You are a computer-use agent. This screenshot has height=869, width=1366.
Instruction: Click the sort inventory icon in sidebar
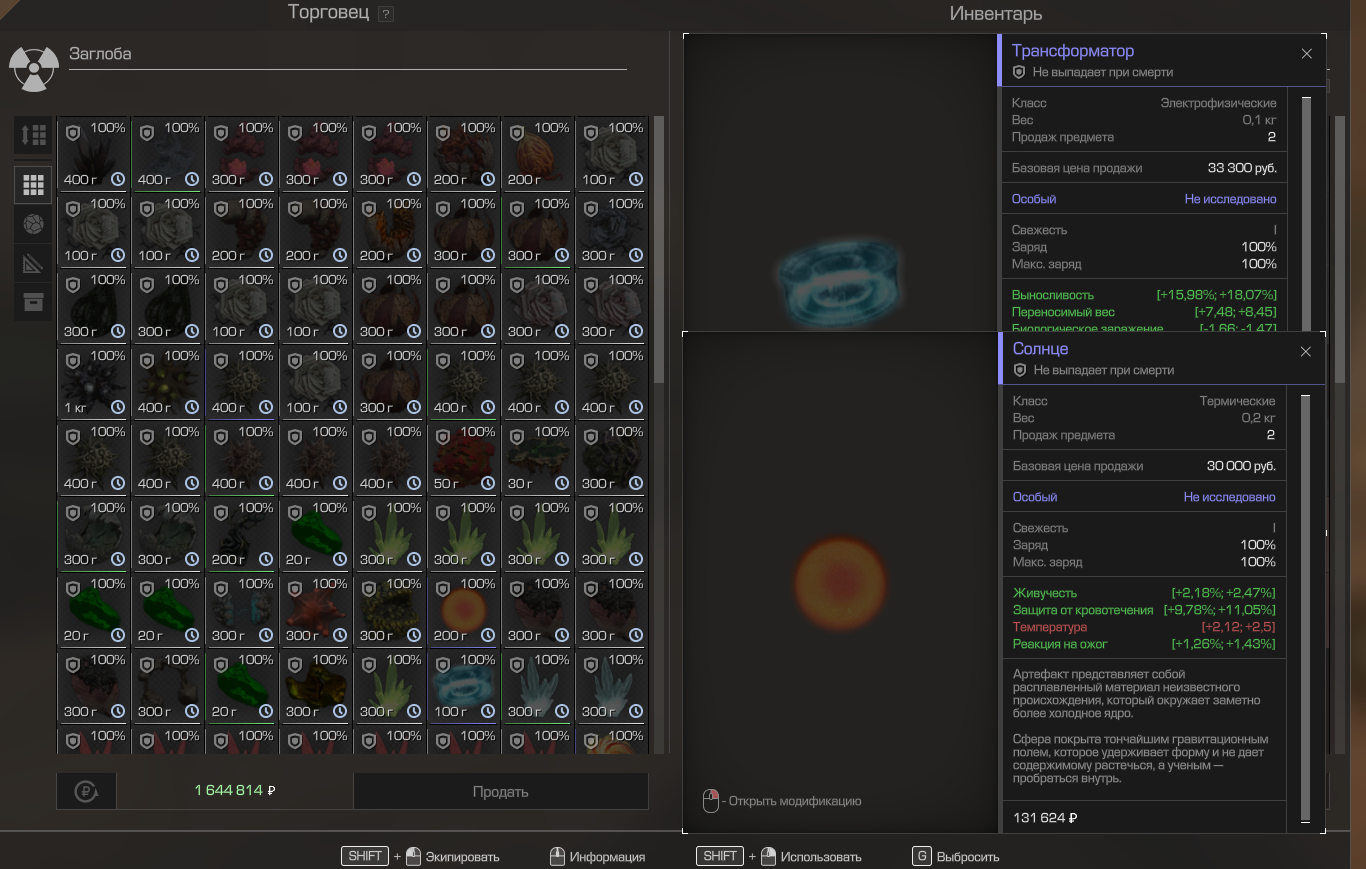tap(33, 135)
